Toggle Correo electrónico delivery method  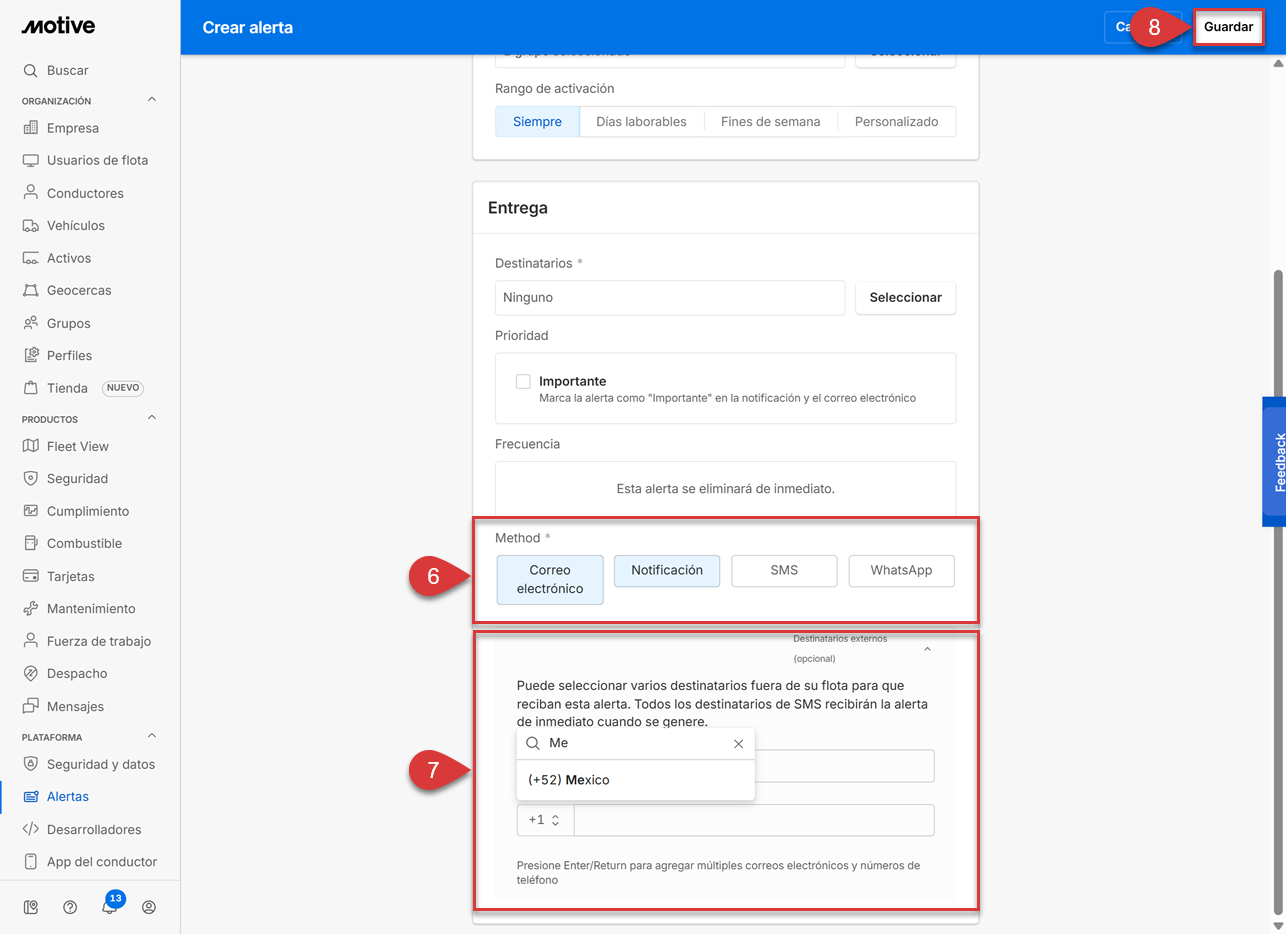click(550, 580)
